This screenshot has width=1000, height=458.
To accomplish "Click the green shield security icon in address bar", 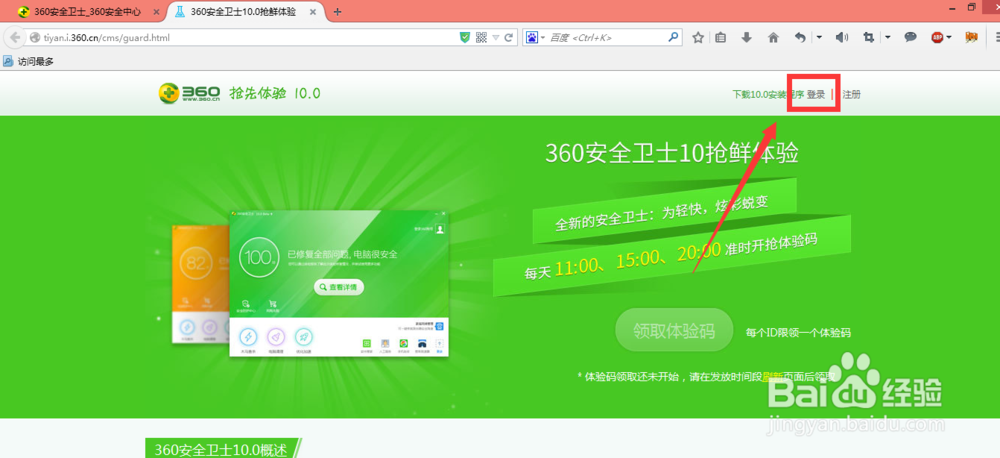I will point(466,38).
